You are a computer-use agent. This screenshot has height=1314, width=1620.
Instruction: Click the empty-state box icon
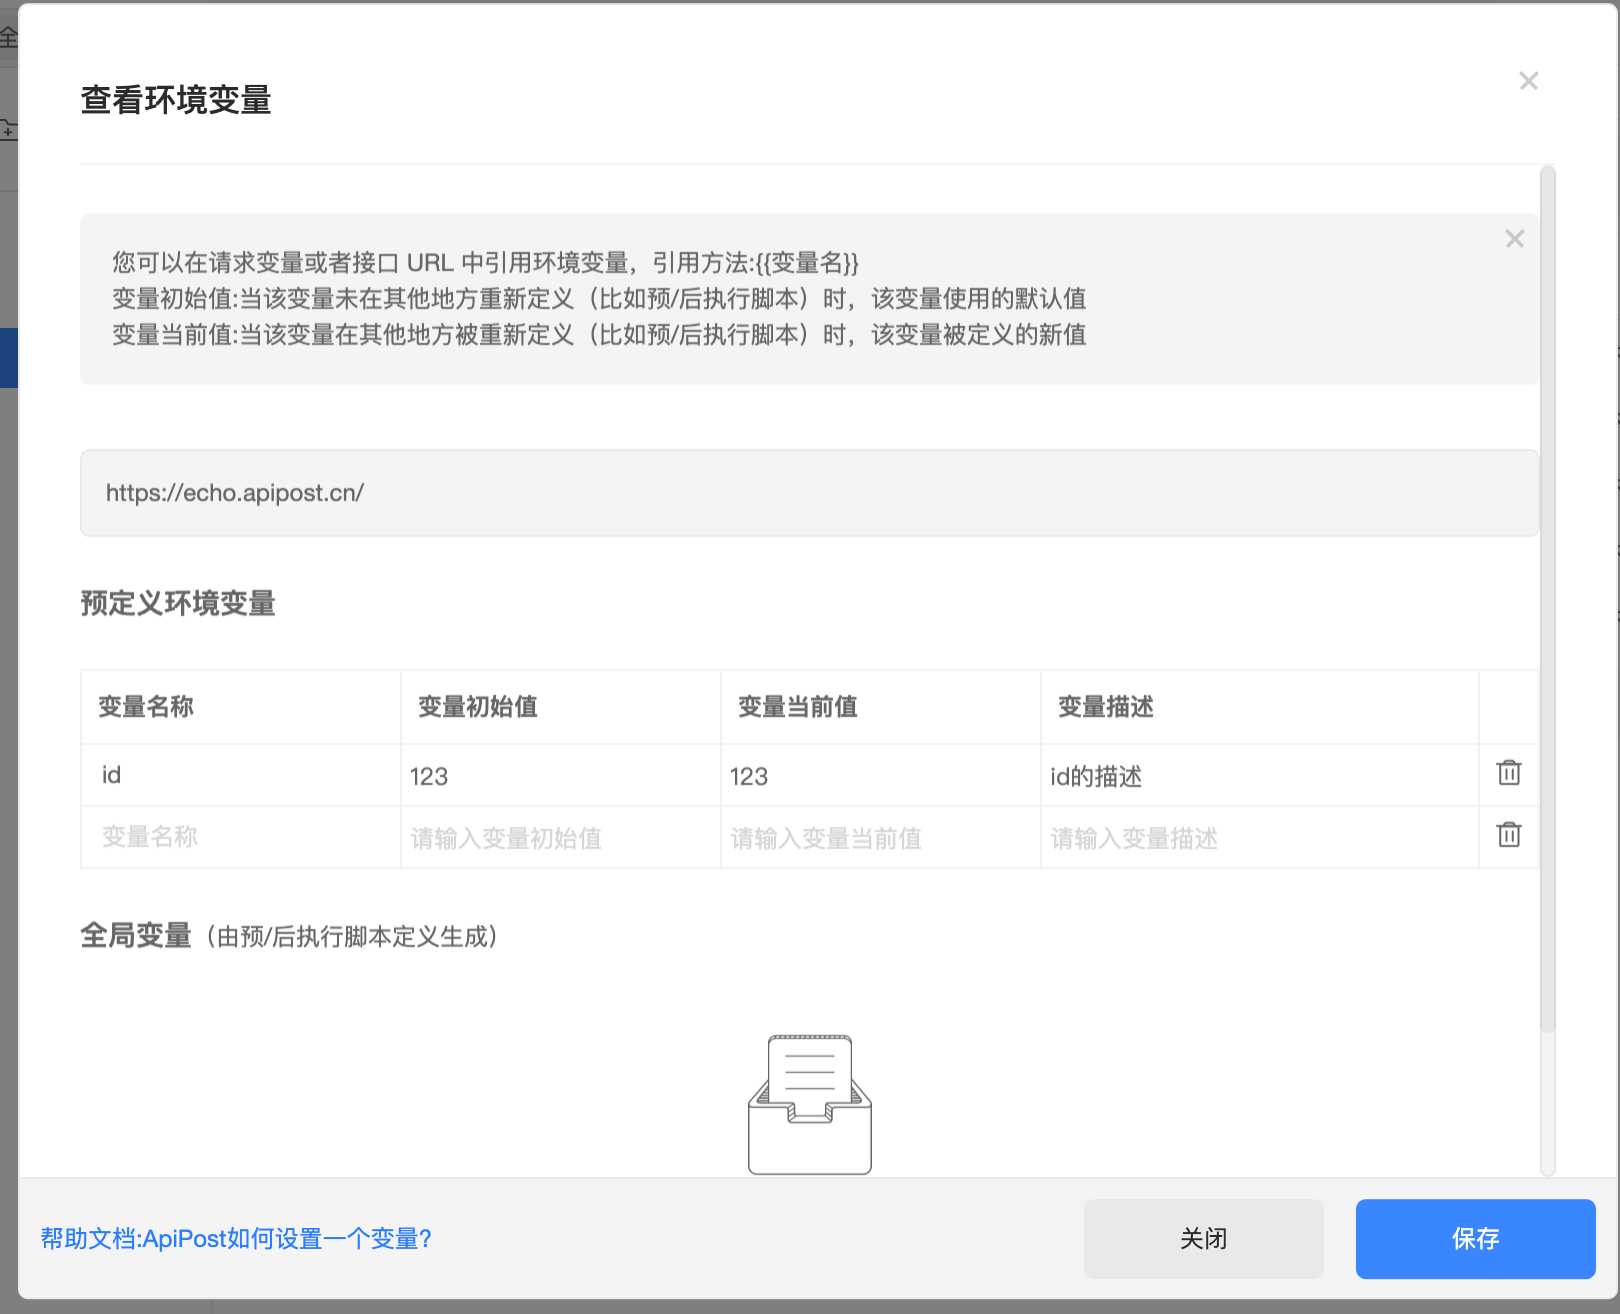click(810, 1104)
